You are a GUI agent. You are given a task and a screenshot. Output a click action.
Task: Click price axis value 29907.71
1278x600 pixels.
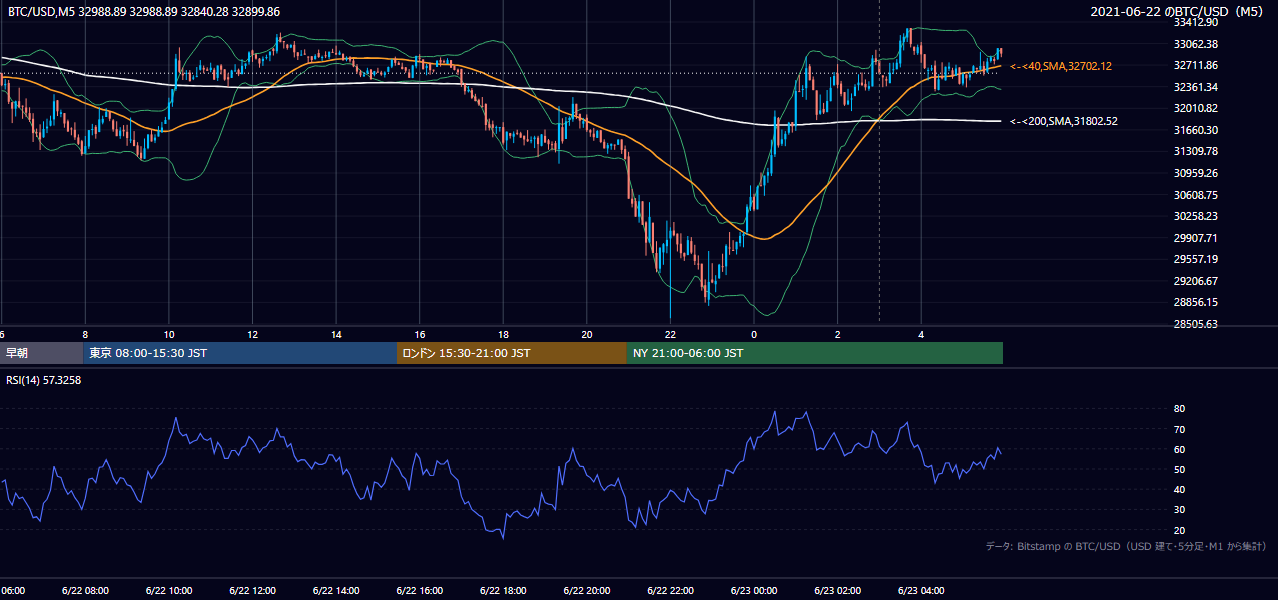(1195, 238)
